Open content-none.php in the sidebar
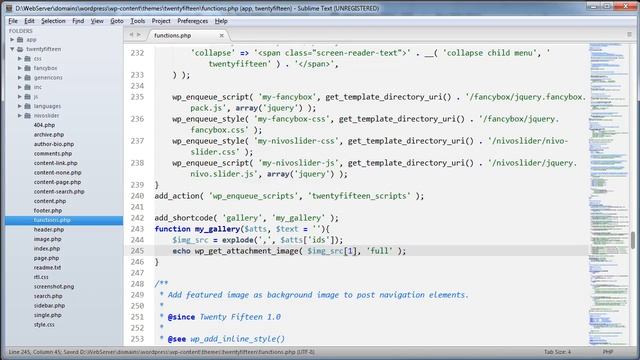640x360 pixels. tap(58, 173)
